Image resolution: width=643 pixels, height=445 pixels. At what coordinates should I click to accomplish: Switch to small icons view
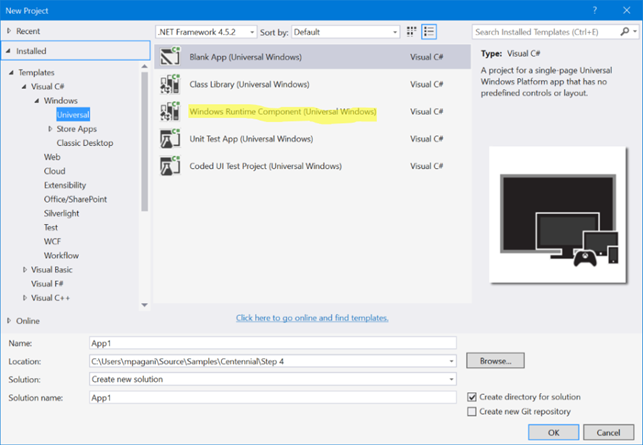click(411, 32)
